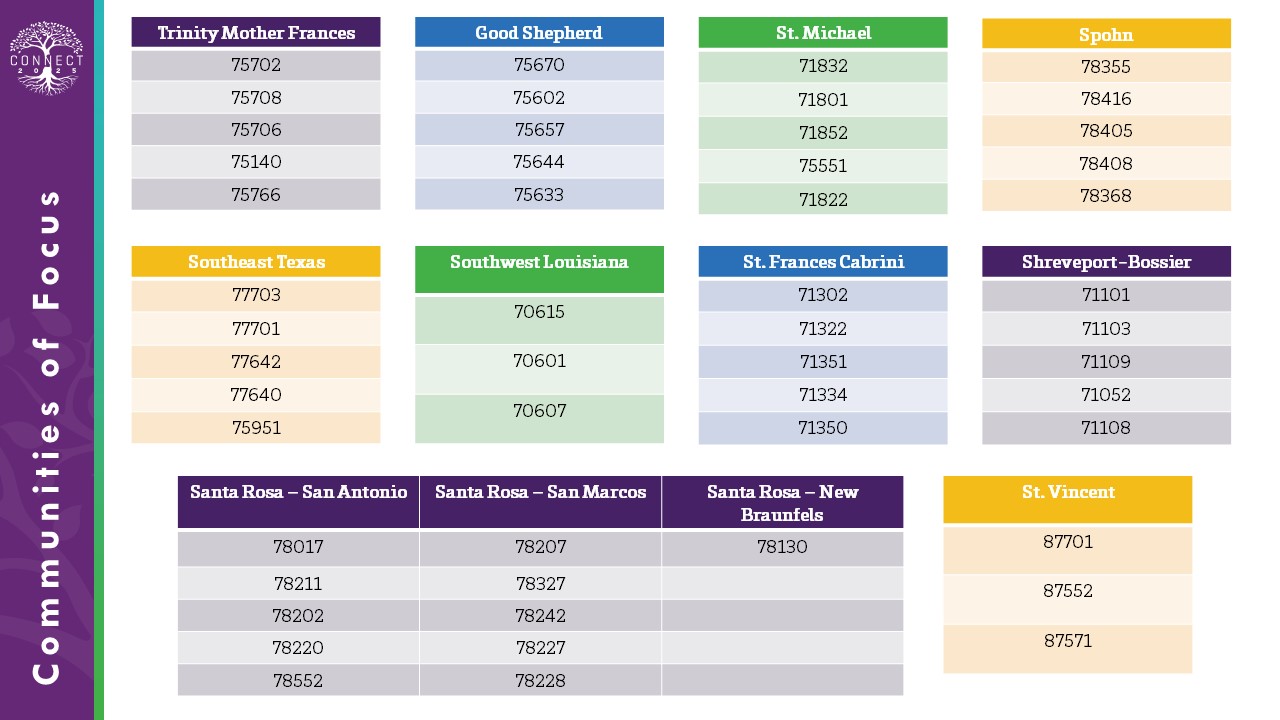
Task: Select the 70601 cell in Southwest Louisiana
Action: [x=539, y=361]
